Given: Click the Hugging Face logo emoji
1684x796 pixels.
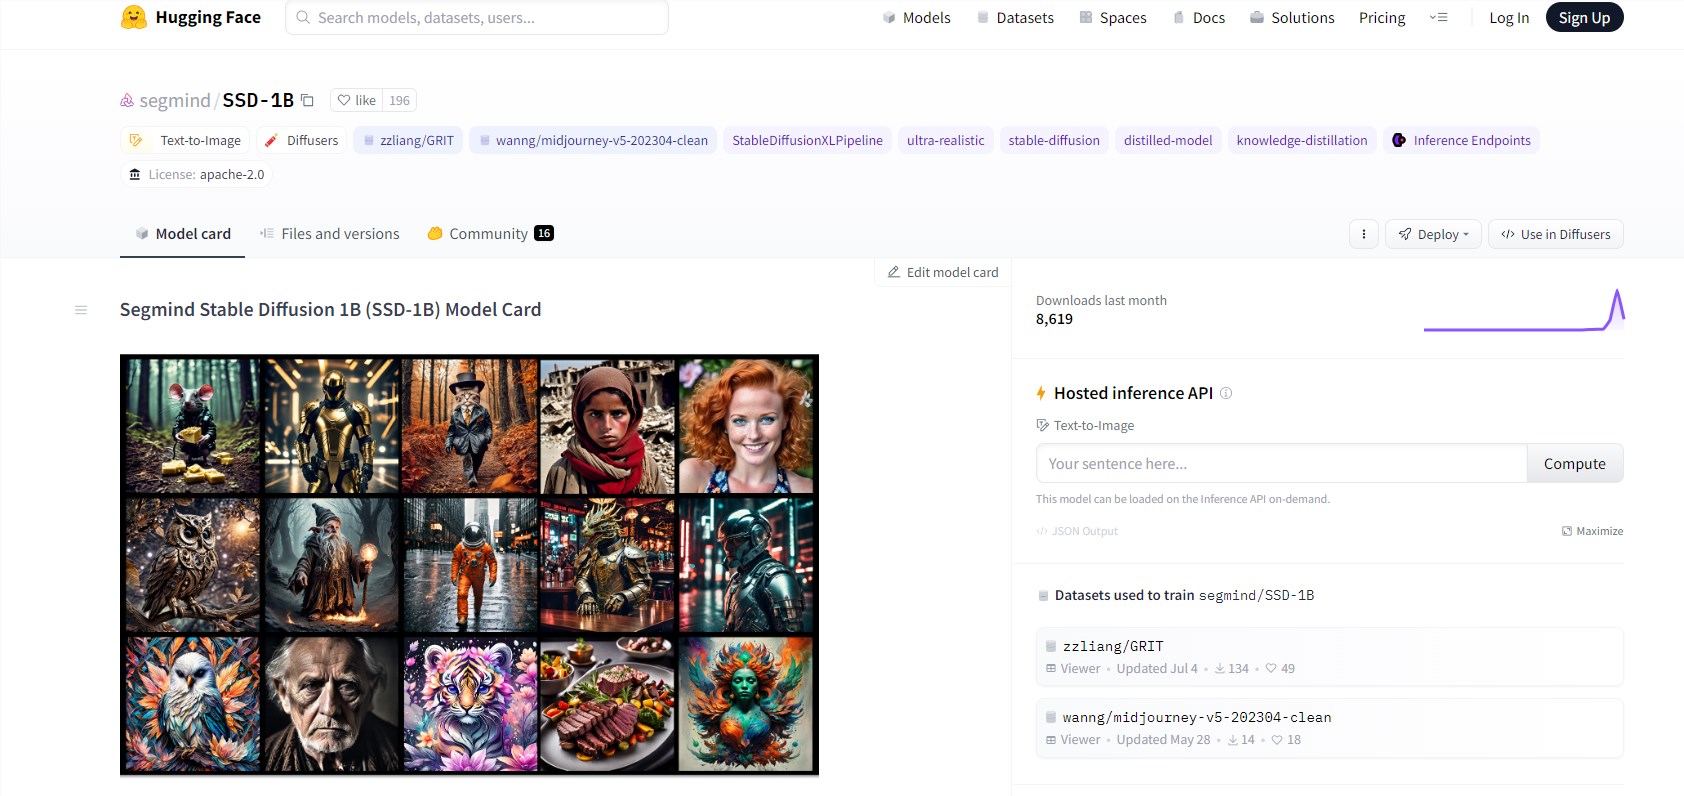Looking at the screenshot, I should click(133, 17).
